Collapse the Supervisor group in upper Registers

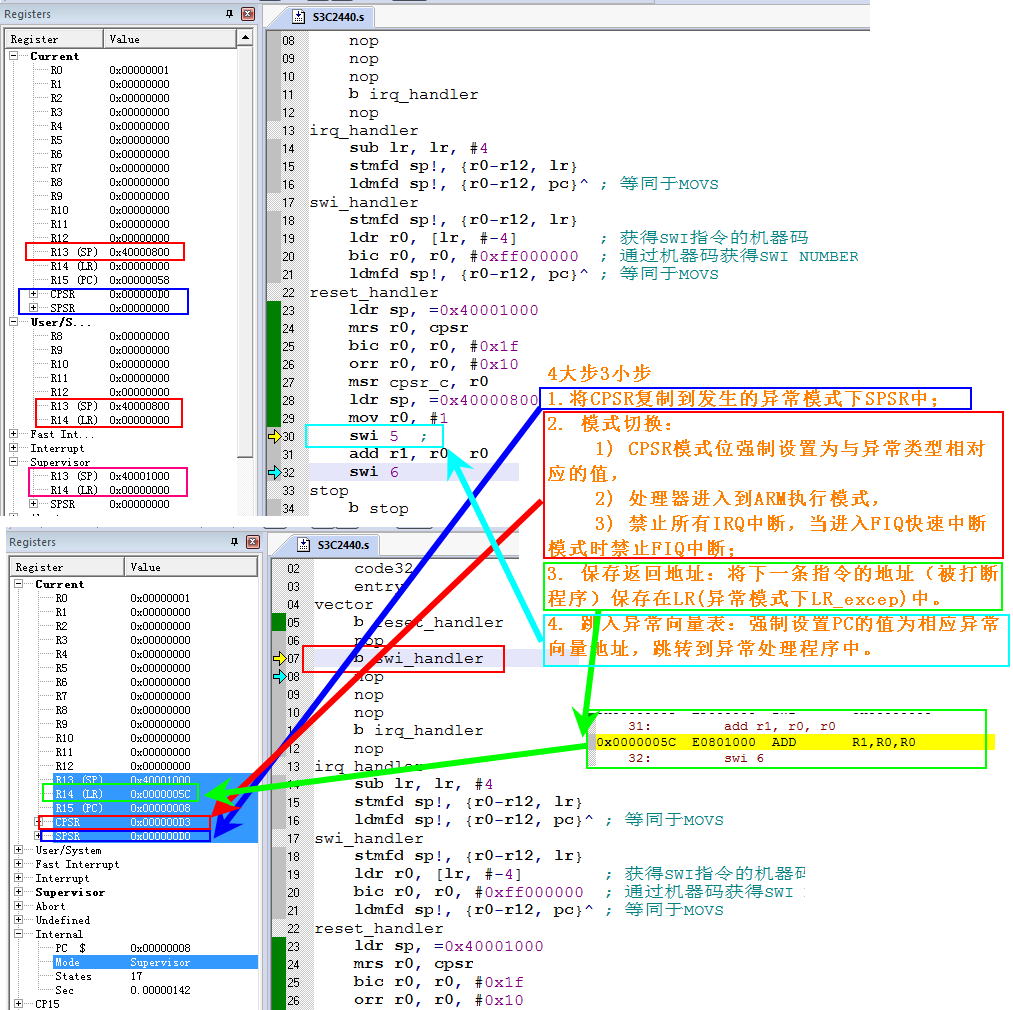point(14,462)
